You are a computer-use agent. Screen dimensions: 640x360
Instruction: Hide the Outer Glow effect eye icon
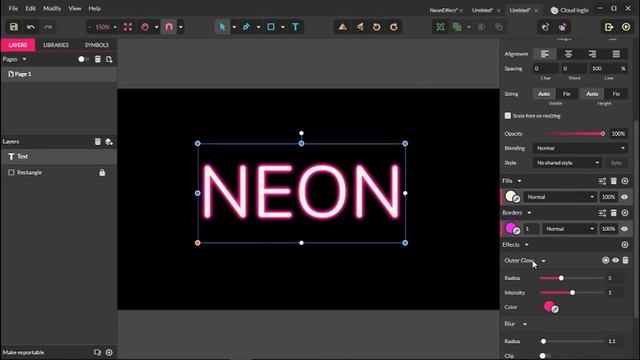coord(616,260)
